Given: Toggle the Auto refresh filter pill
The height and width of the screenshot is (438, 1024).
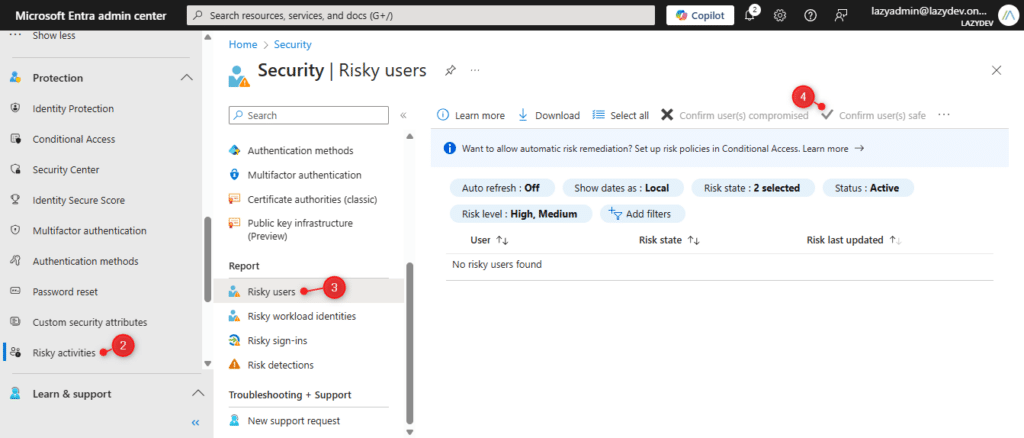Looking at the screenshot, I should 500,188.
